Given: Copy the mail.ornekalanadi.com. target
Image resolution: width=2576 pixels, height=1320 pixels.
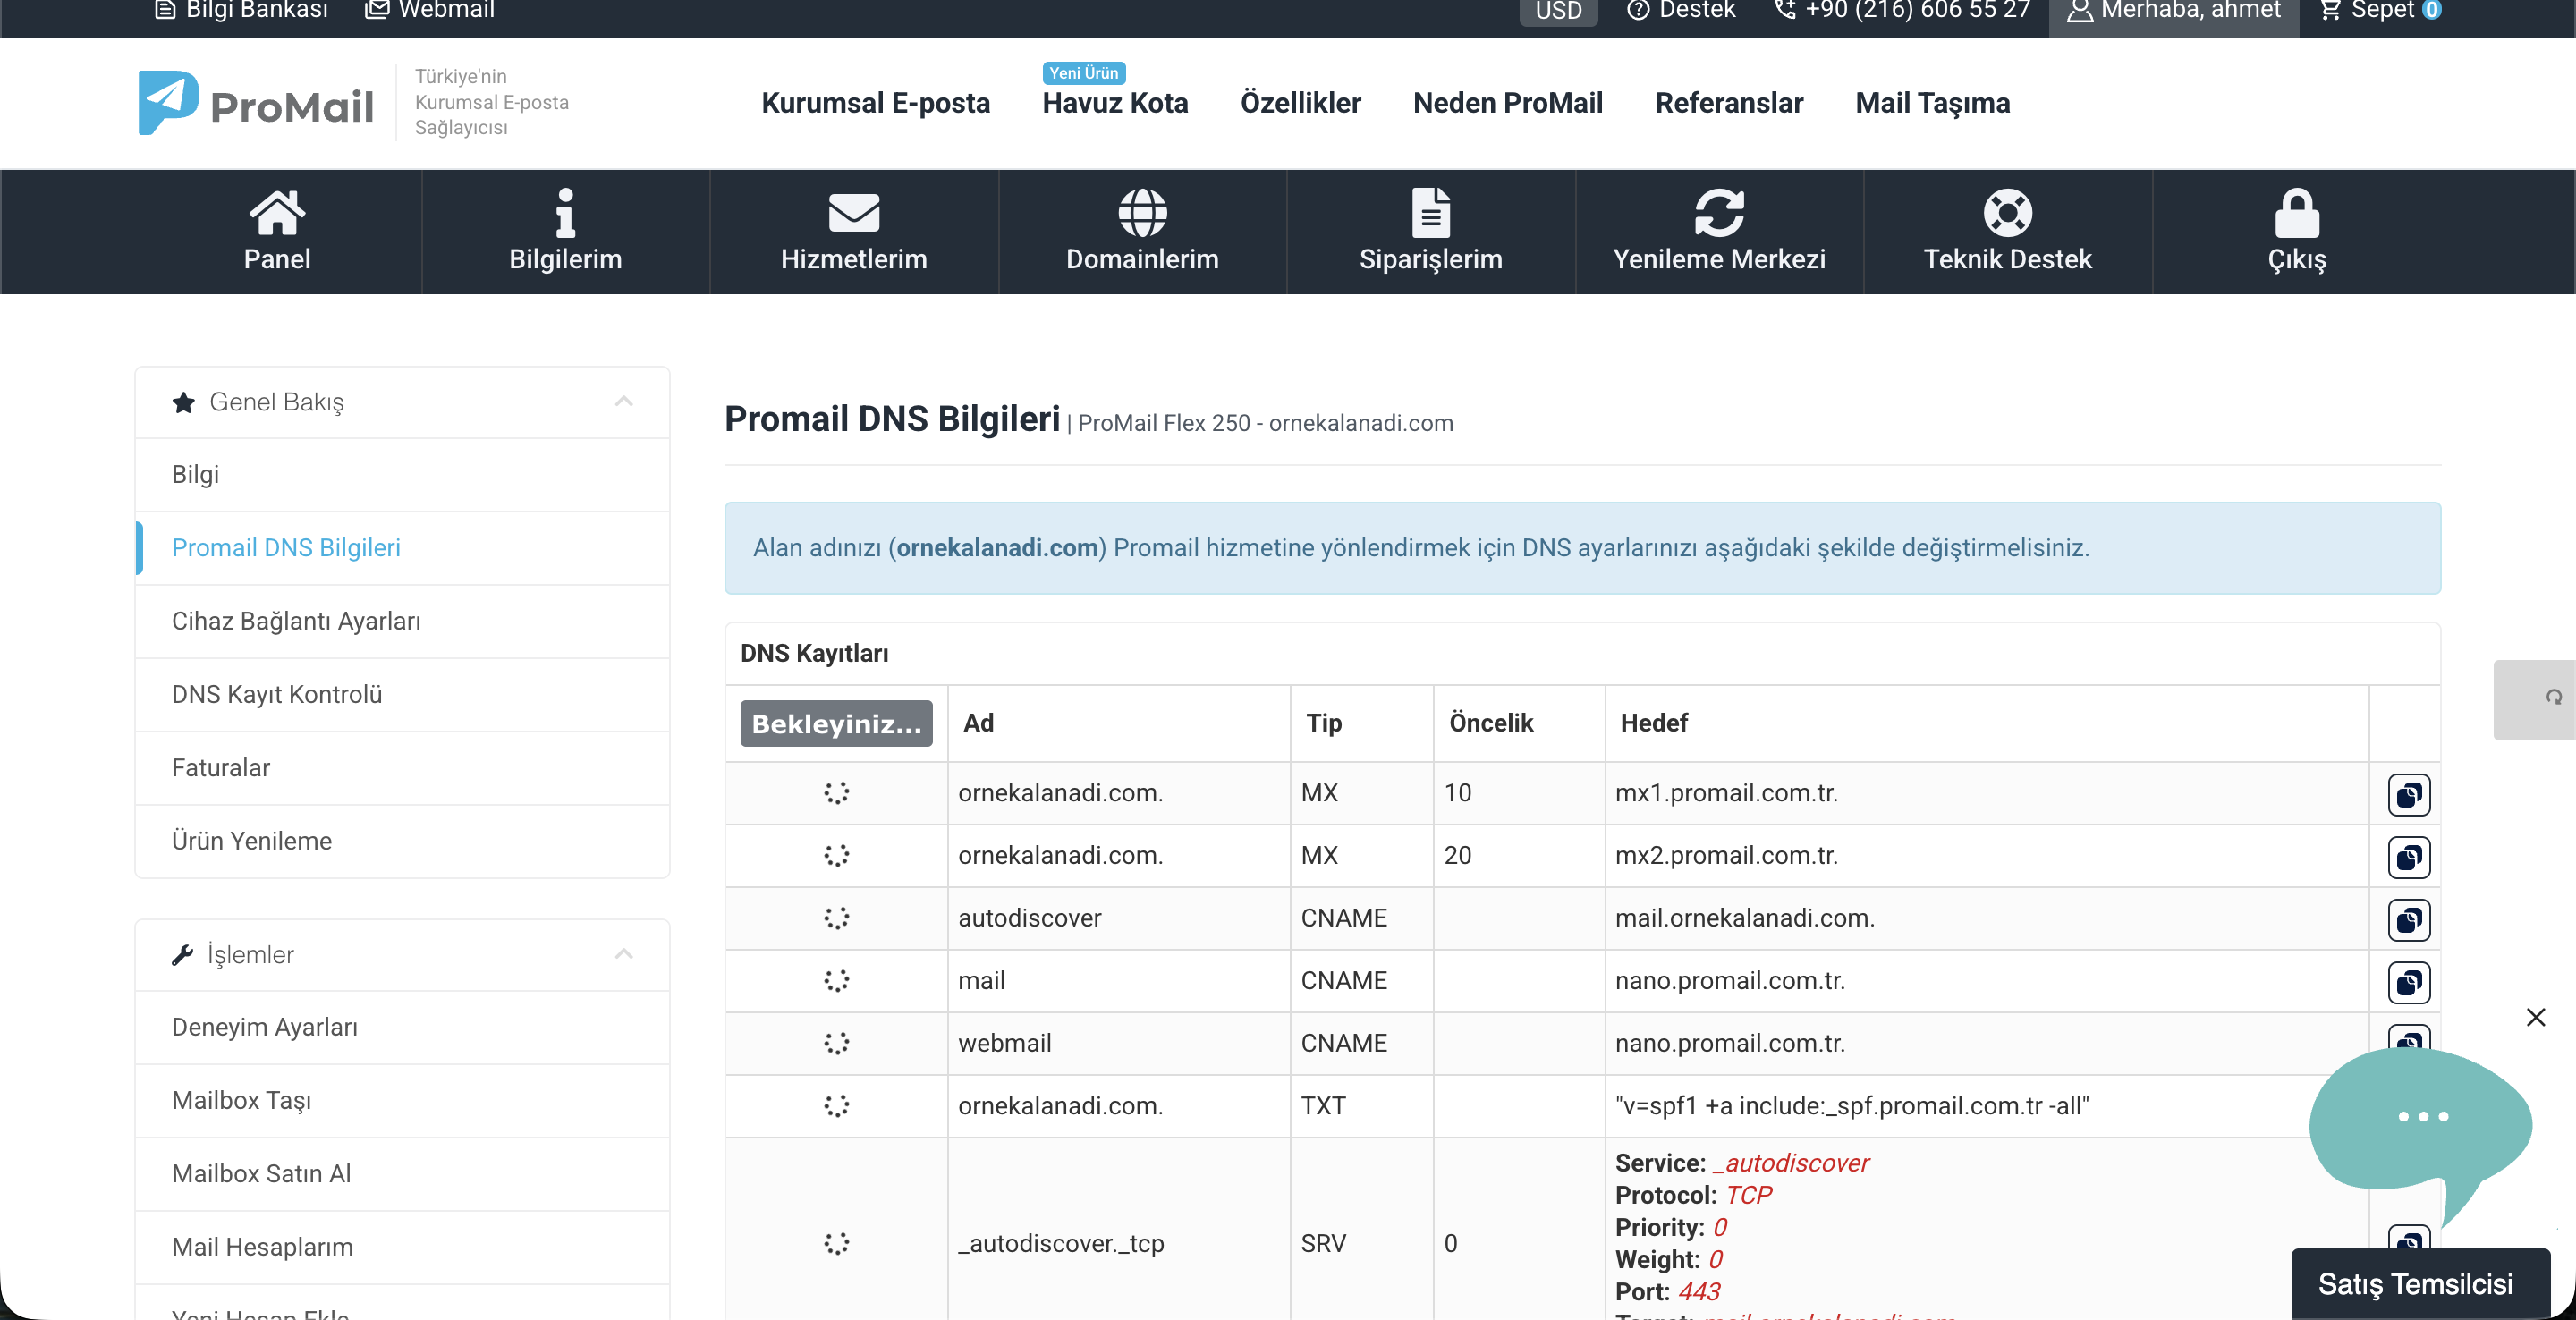Looking at the screenshot, I should (2409, 919).
